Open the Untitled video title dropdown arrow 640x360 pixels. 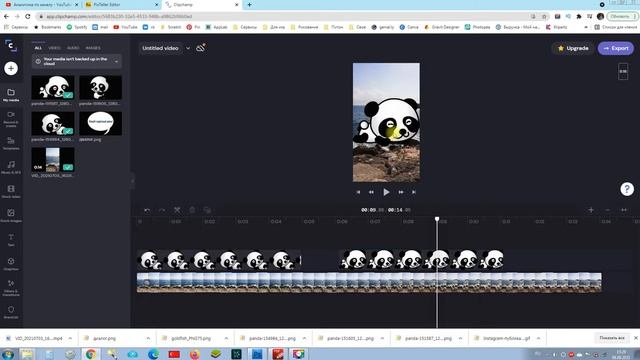(188, 48)
